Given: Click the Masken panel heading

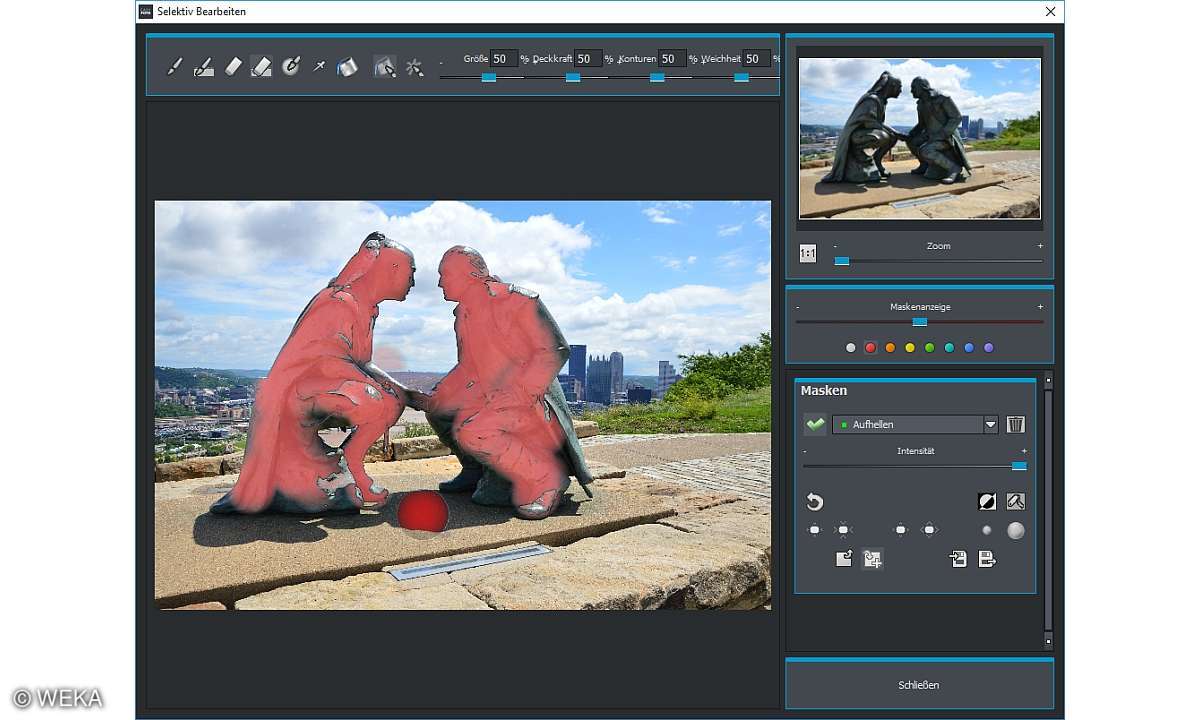Looking at the screenshot, I should 824,391.
